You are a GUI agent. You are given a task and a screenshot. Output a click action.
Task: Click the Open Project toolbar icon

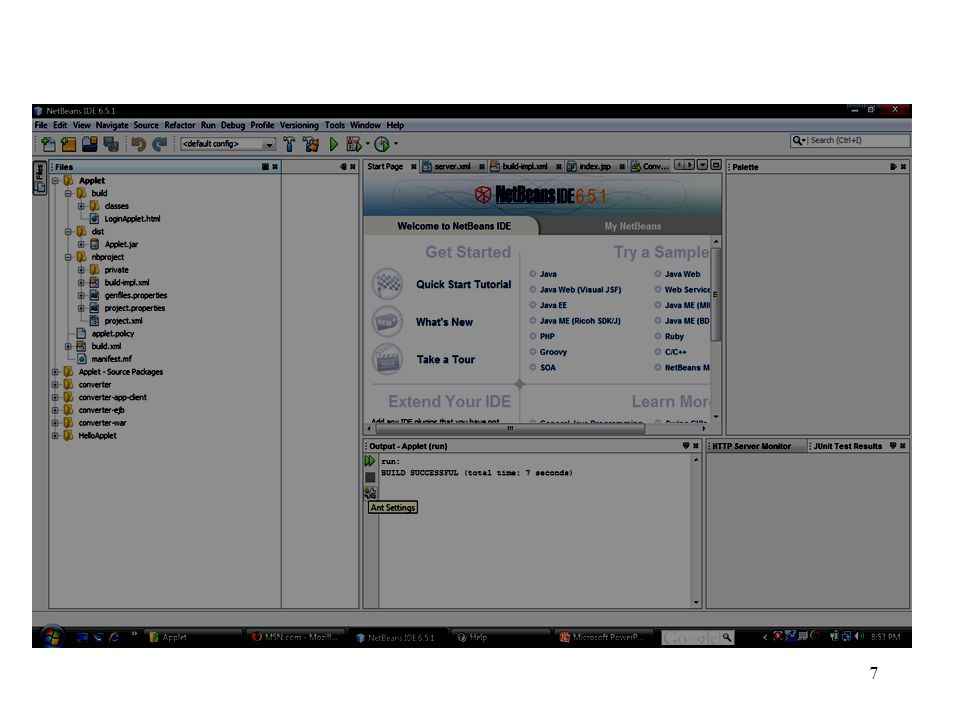89,144
